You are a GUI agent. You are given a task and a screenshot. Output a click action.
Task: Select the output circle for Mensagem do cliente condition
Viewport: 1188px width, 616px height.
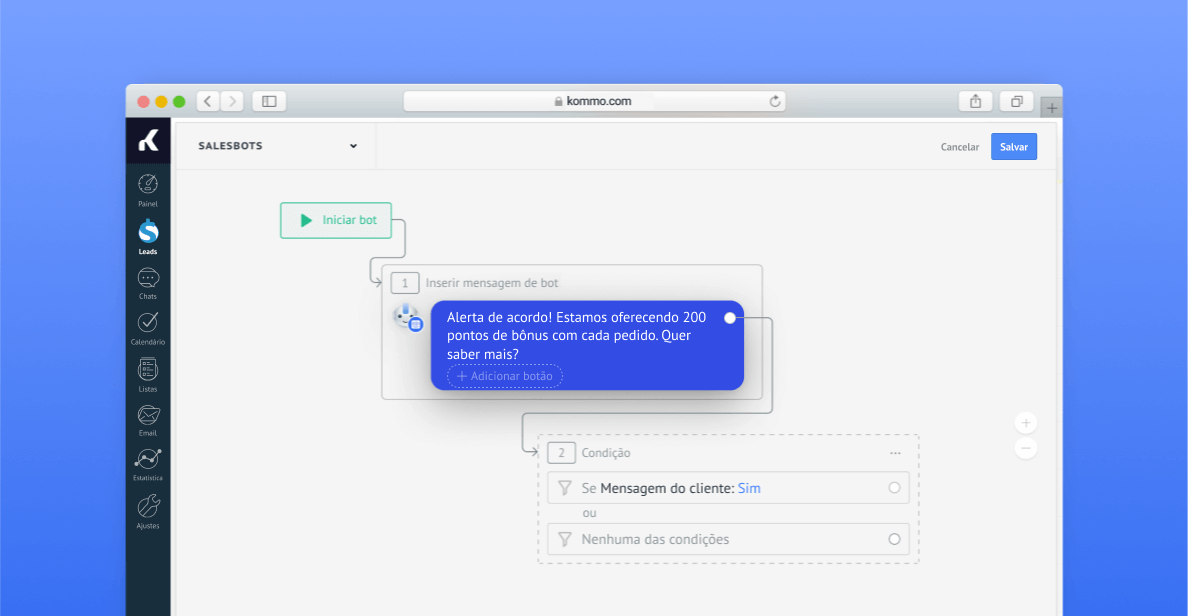coord(894,488)
